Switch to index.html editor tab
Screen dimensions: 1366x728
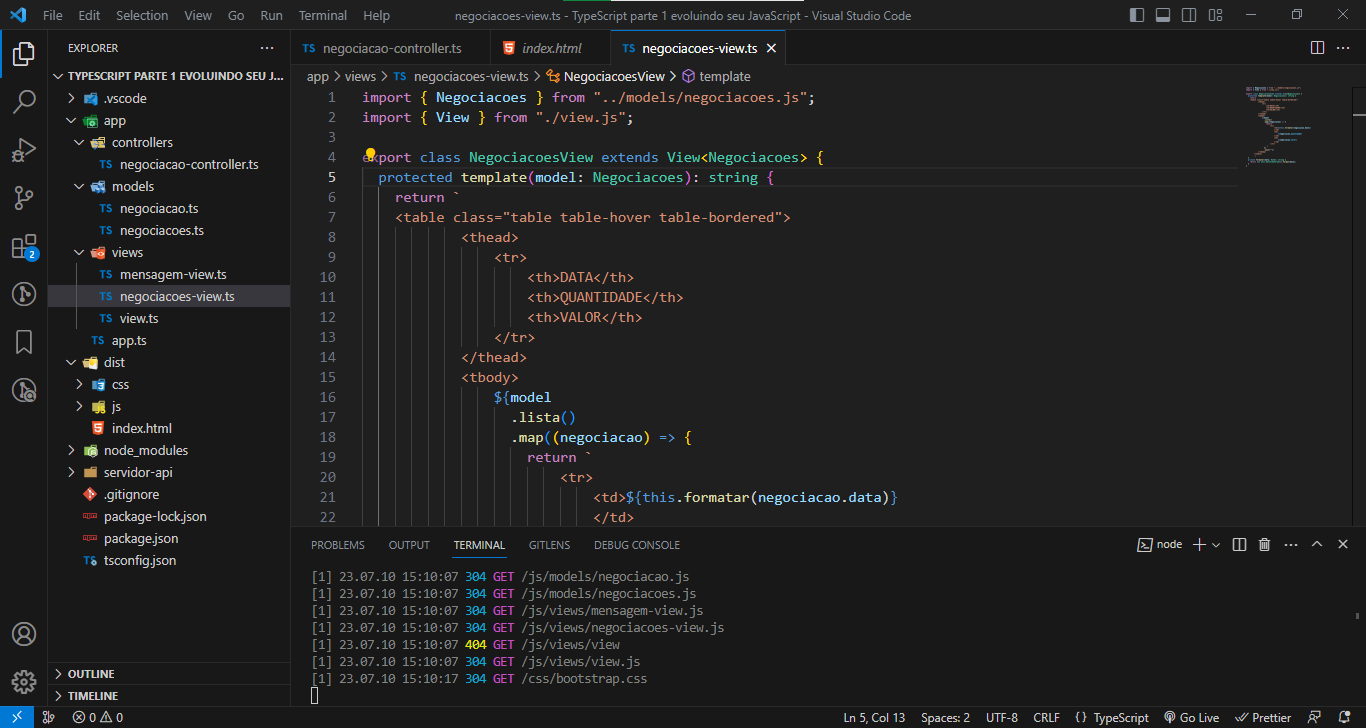coord(551,48)
